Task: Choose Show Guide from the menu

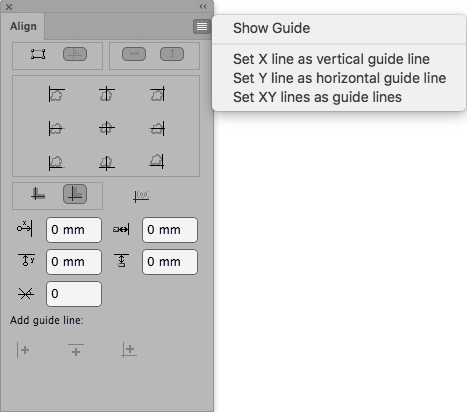Action: [x=272, y=28]
